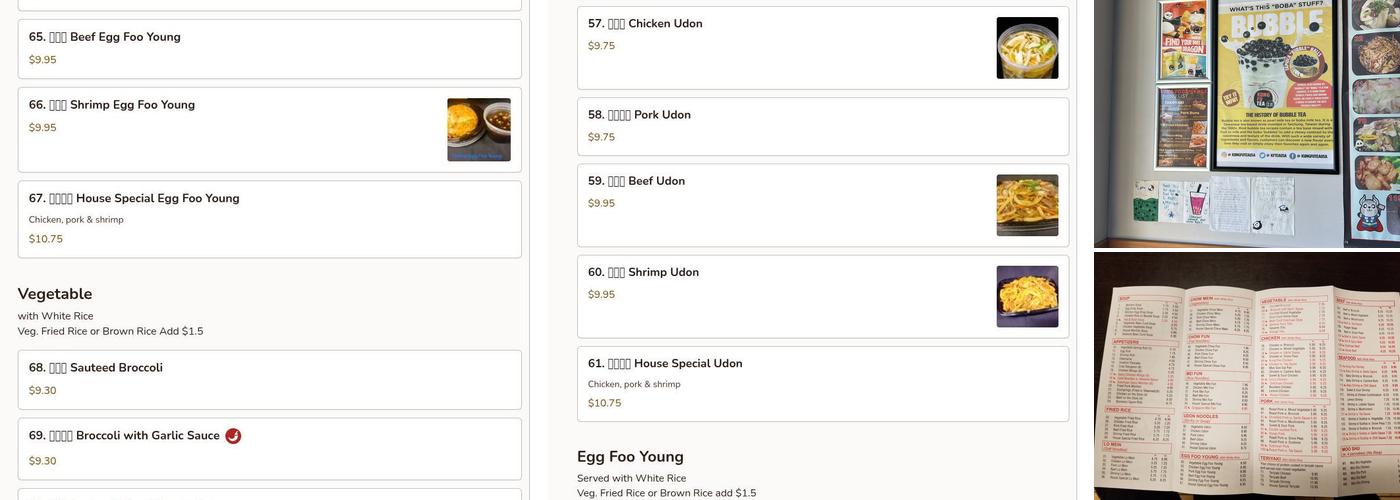Open the 66. Shrimp Egg Foo Young item

point(270,130)
